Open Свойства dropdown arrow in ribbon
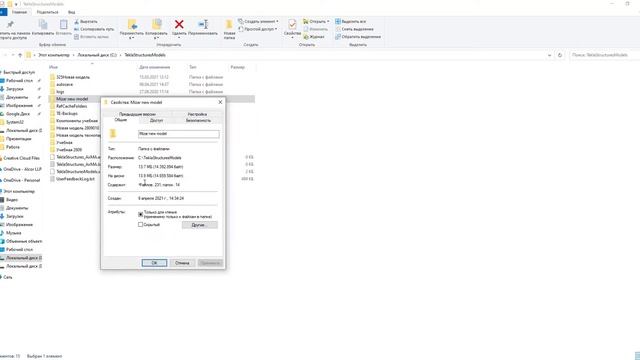Viewport: 640px width, 360px height. [292, 38]
